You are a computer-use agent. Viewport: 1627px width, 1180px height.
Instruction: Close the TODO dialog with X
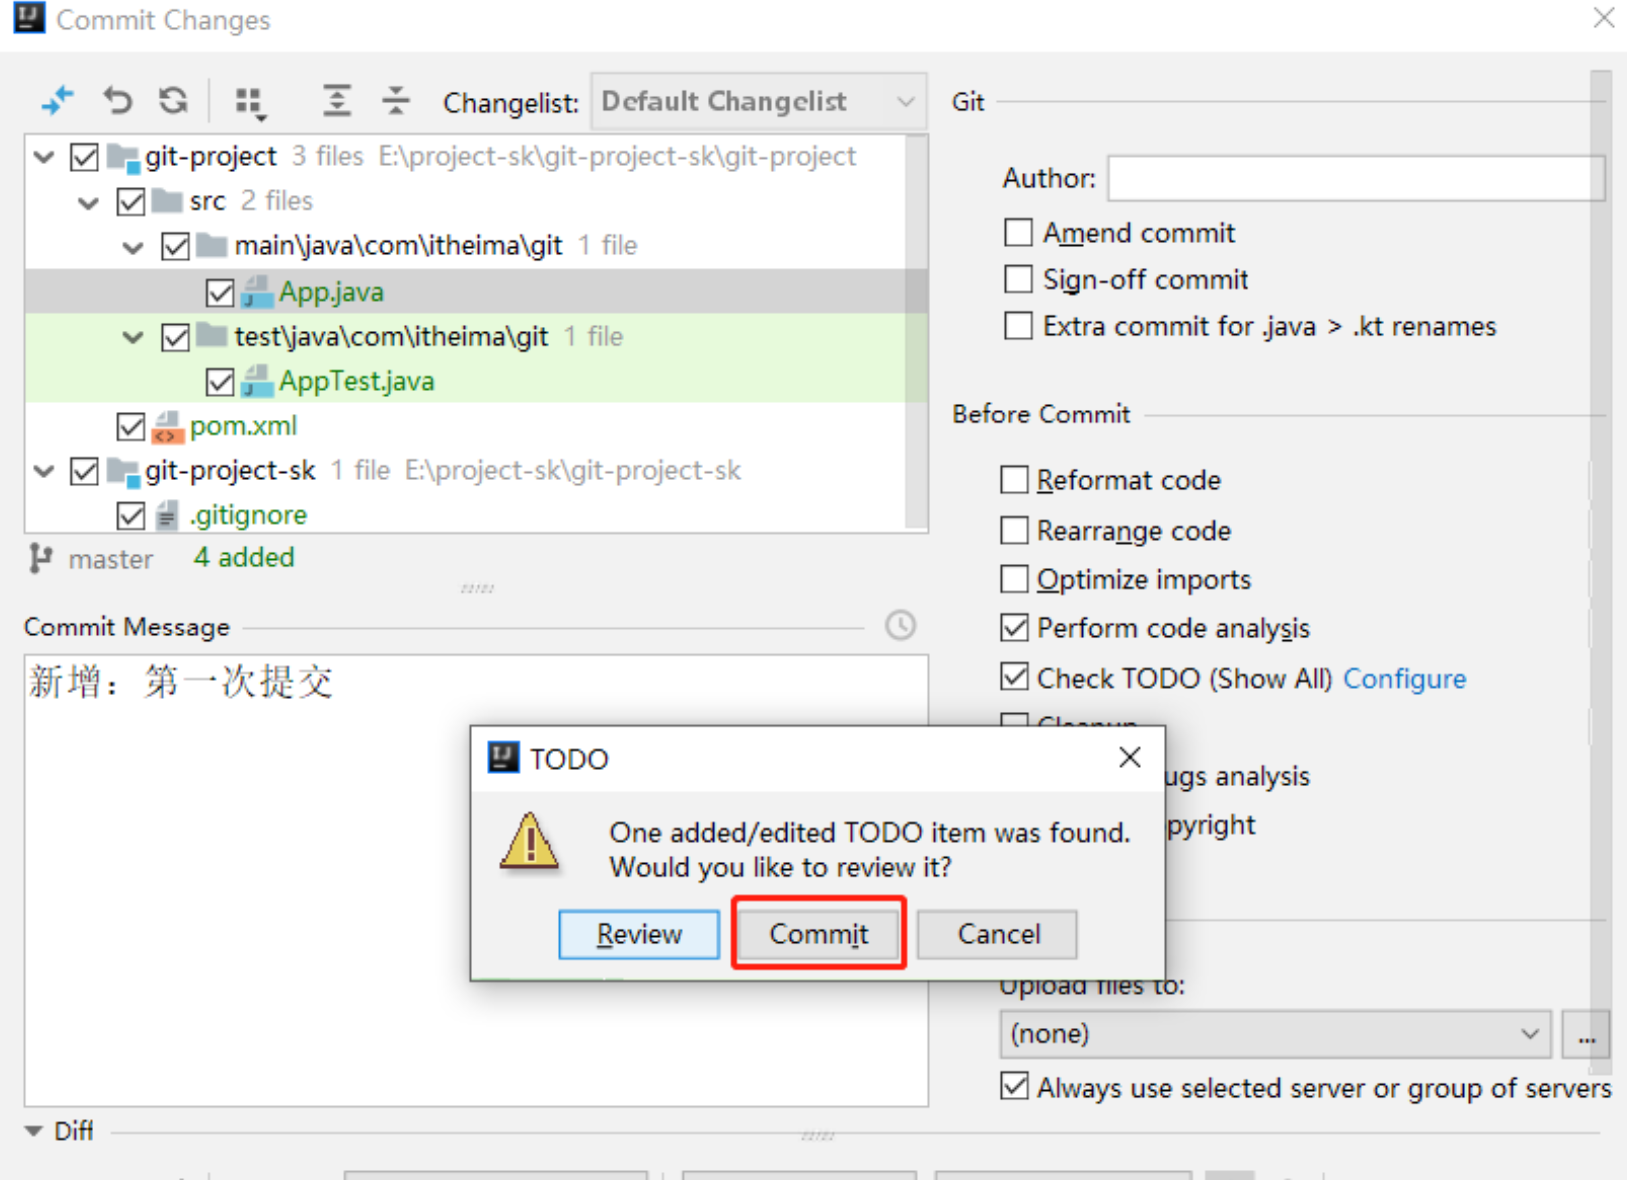point(1129,758)
